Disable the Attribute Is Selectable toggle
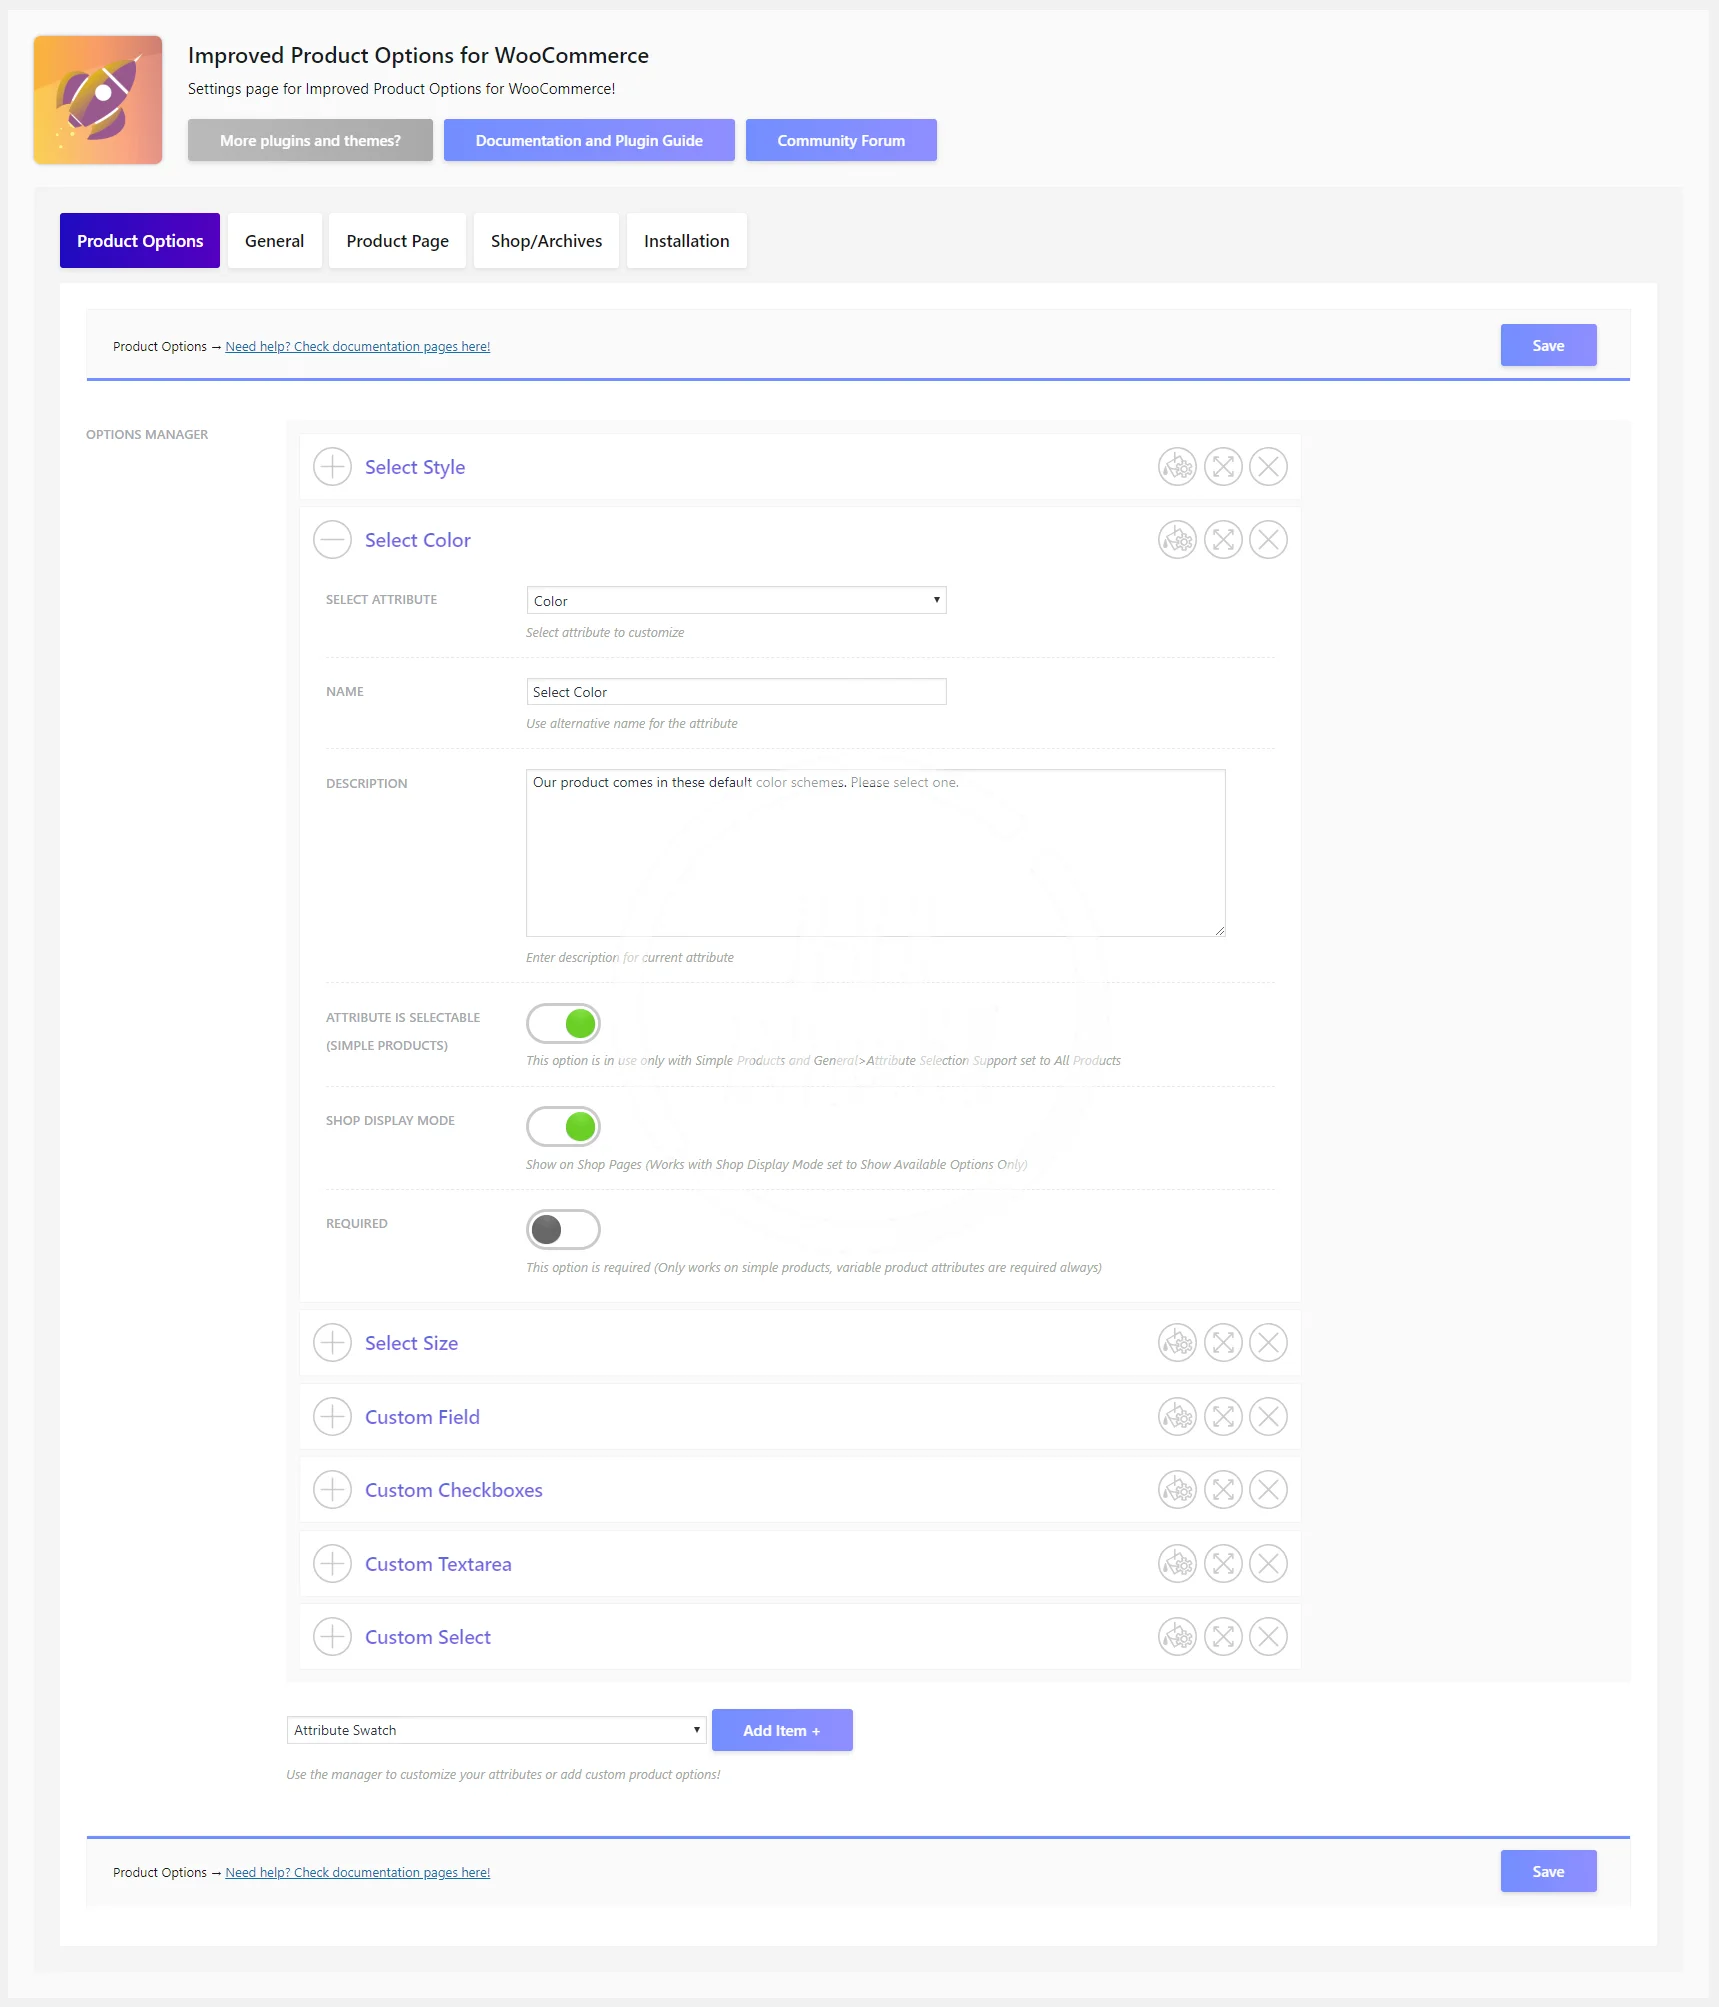The image size is (1719, 2007). coord(563,1024)
